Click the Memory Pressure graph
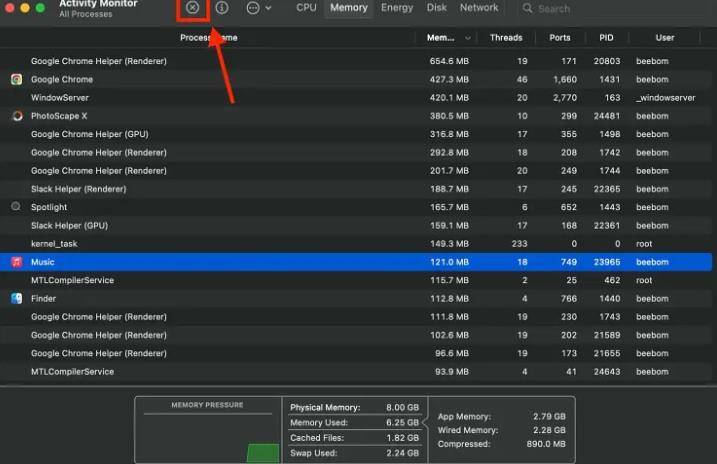 click(209, 437)
